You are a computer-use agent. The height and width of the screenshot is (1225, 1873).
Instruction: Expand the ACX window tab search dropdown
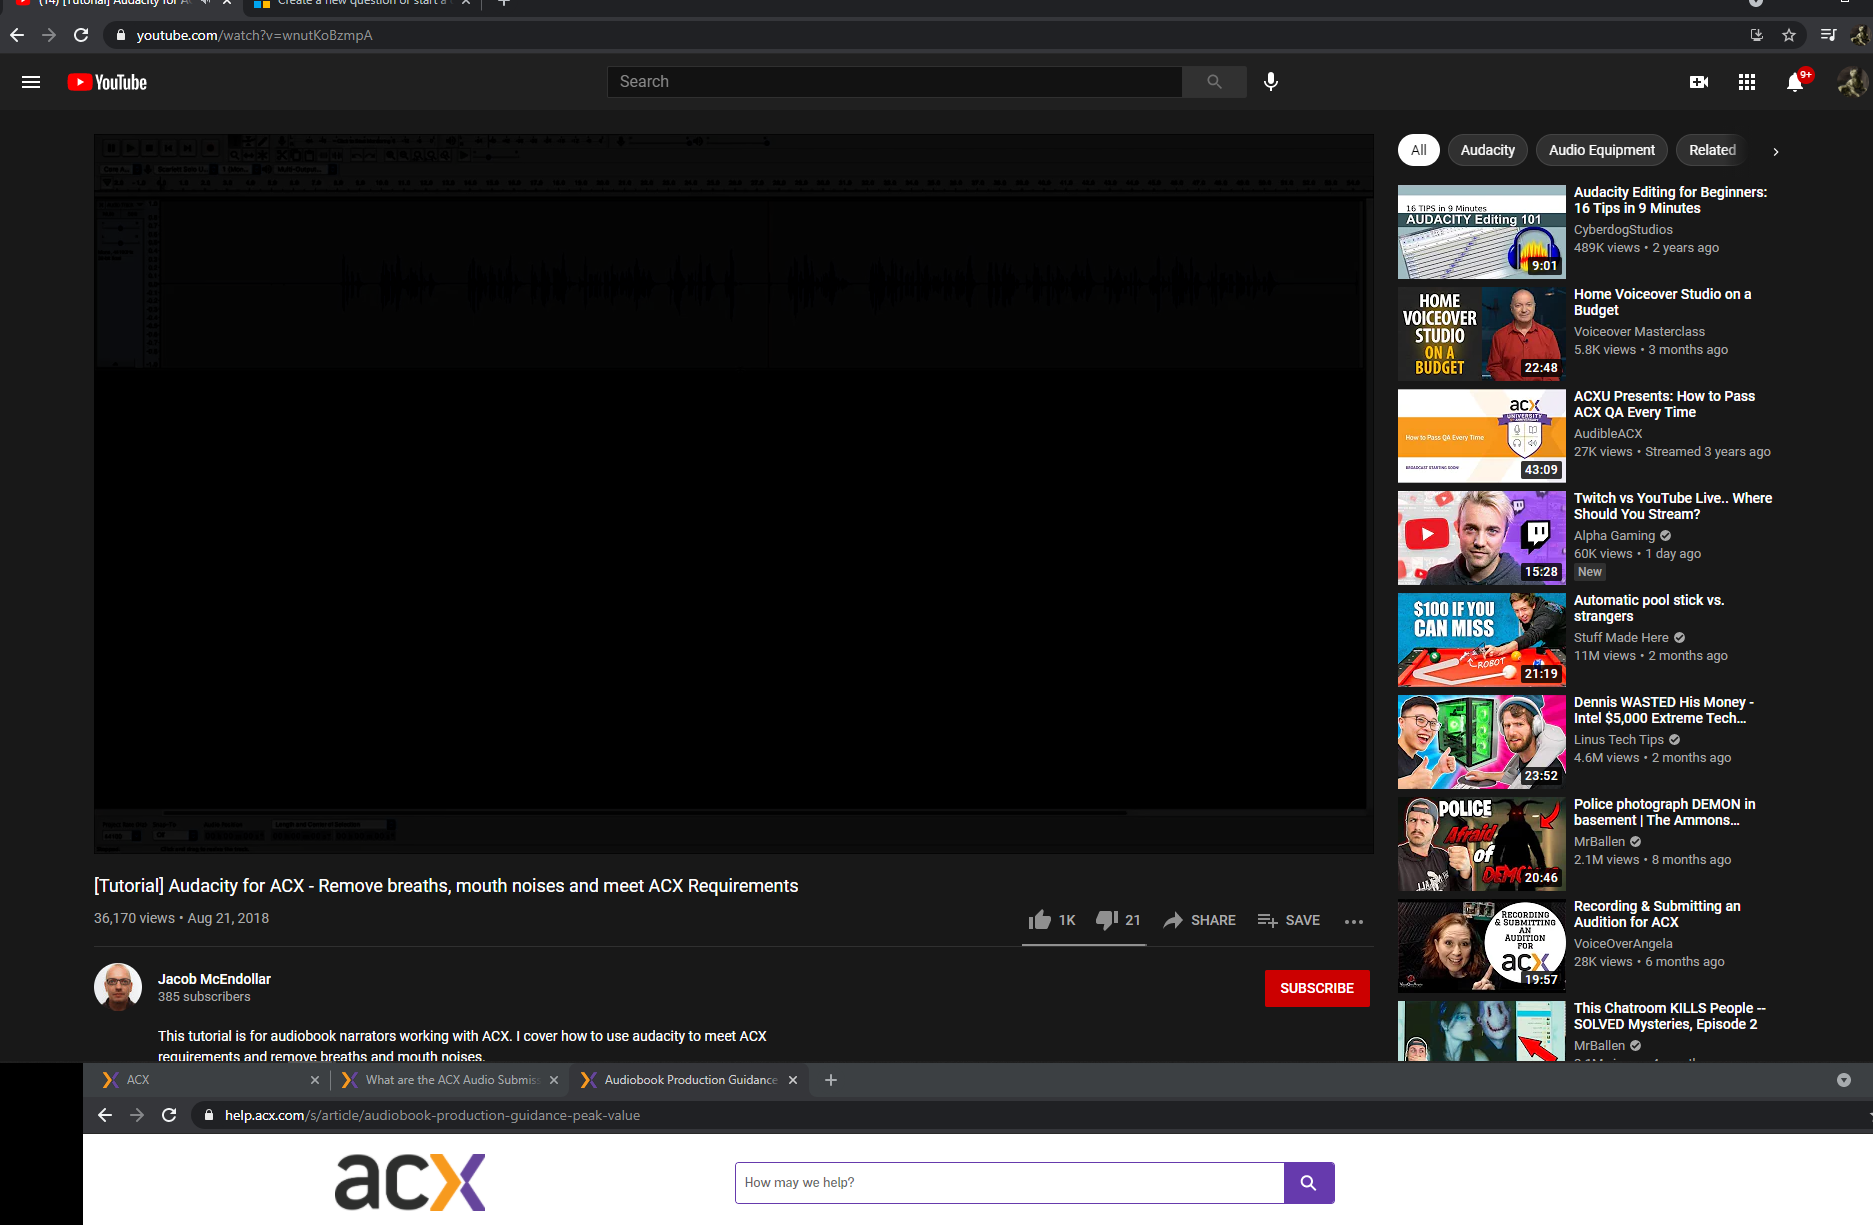pyautogui.click(x=1844, y=1080)
